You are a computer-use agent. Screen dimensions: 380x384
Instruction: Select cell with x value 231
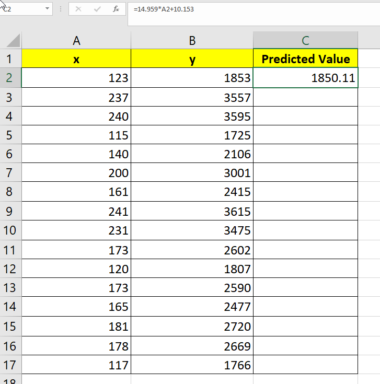pyautogui.click(x=76, y=230)
